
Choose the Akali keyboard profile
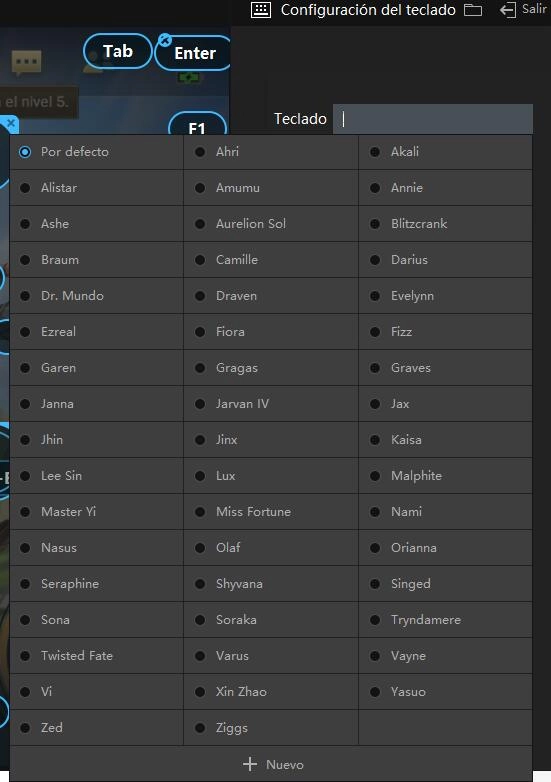point(445,152)
